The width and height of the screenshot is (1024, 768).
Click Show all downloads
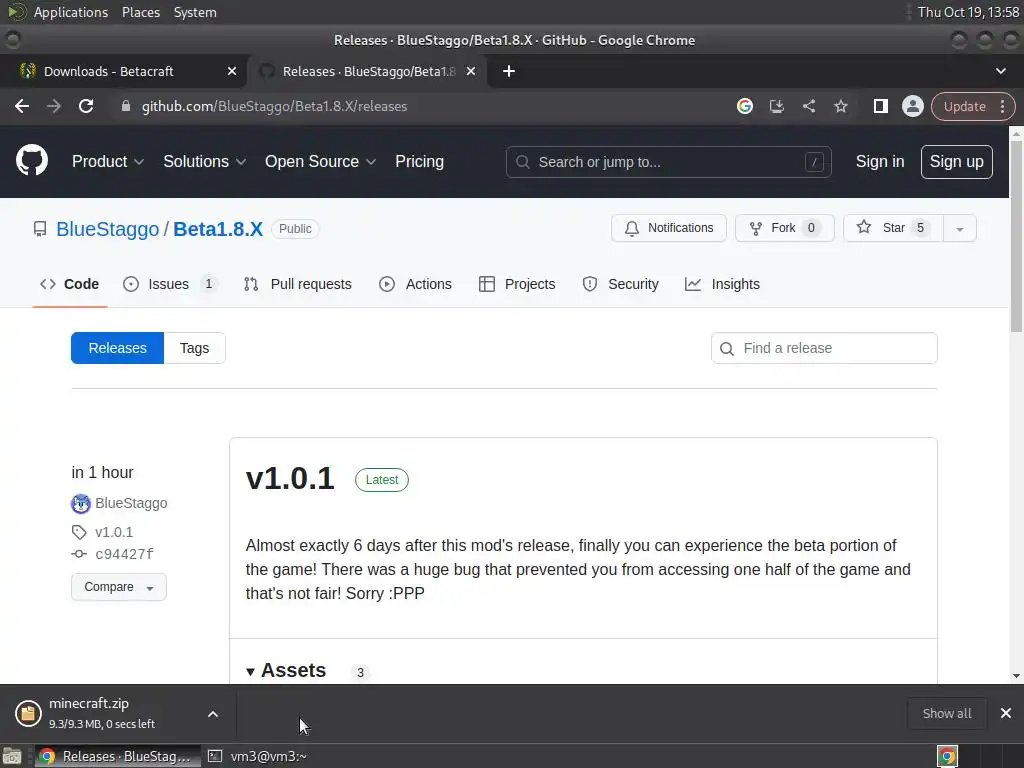(x=947, y=713)
